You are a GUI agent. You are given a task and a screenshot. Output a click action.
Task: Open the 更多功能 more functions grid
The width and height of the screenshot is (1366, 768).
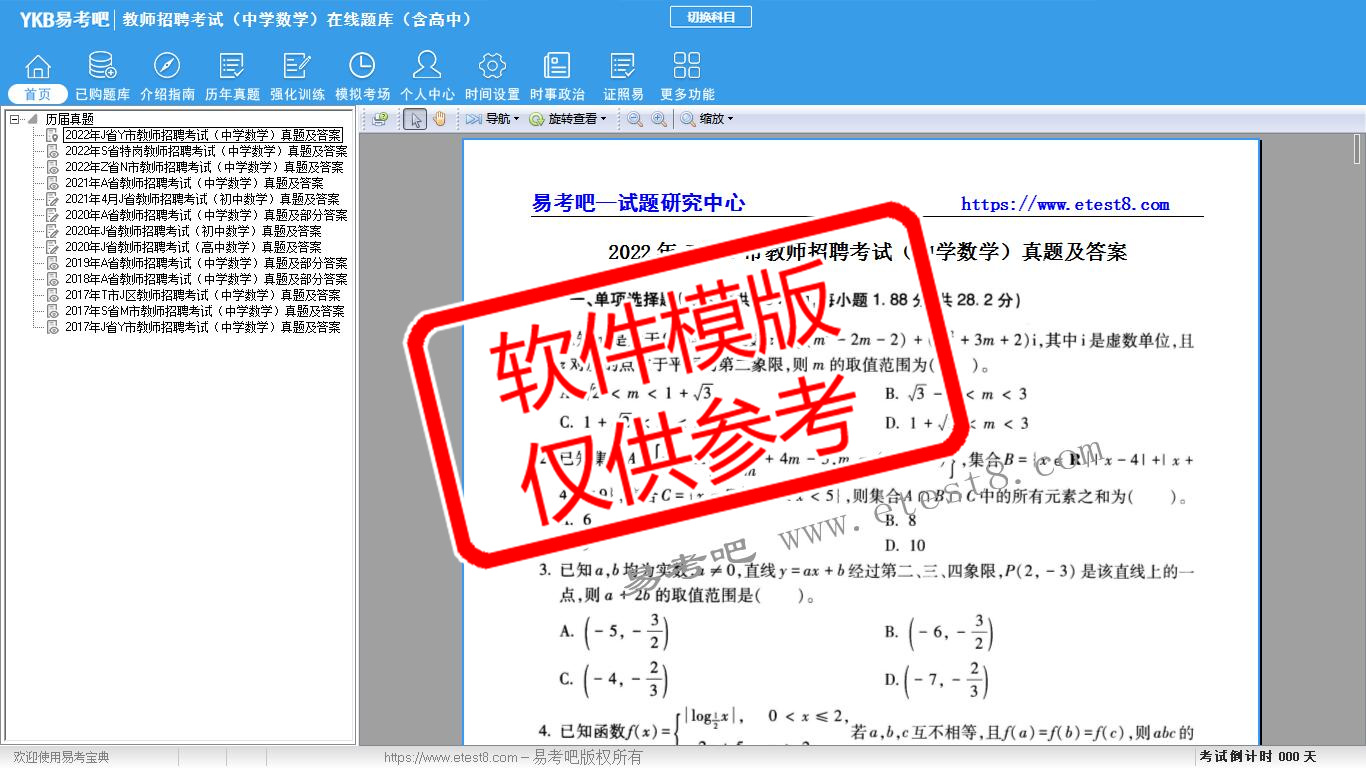point(687,76)
